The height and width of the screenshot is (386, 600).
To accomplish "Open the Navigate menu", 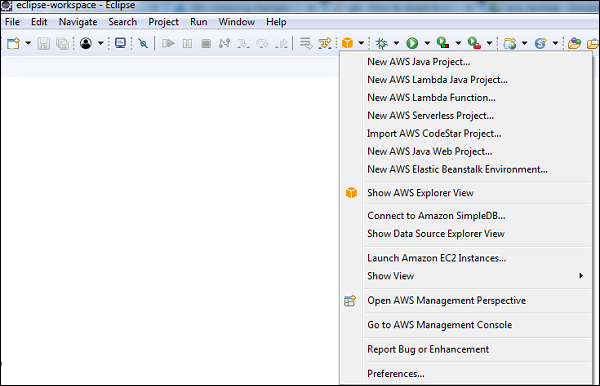I will tap(78, 22).
